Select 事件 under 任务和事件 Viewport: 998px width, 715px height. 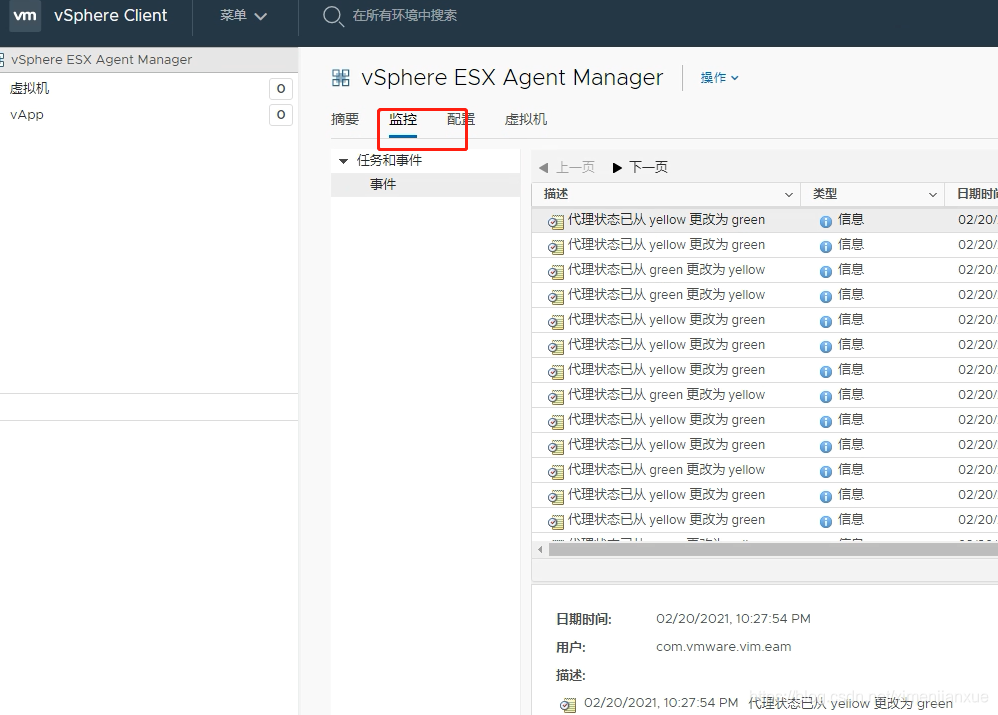tap(383, 185)
